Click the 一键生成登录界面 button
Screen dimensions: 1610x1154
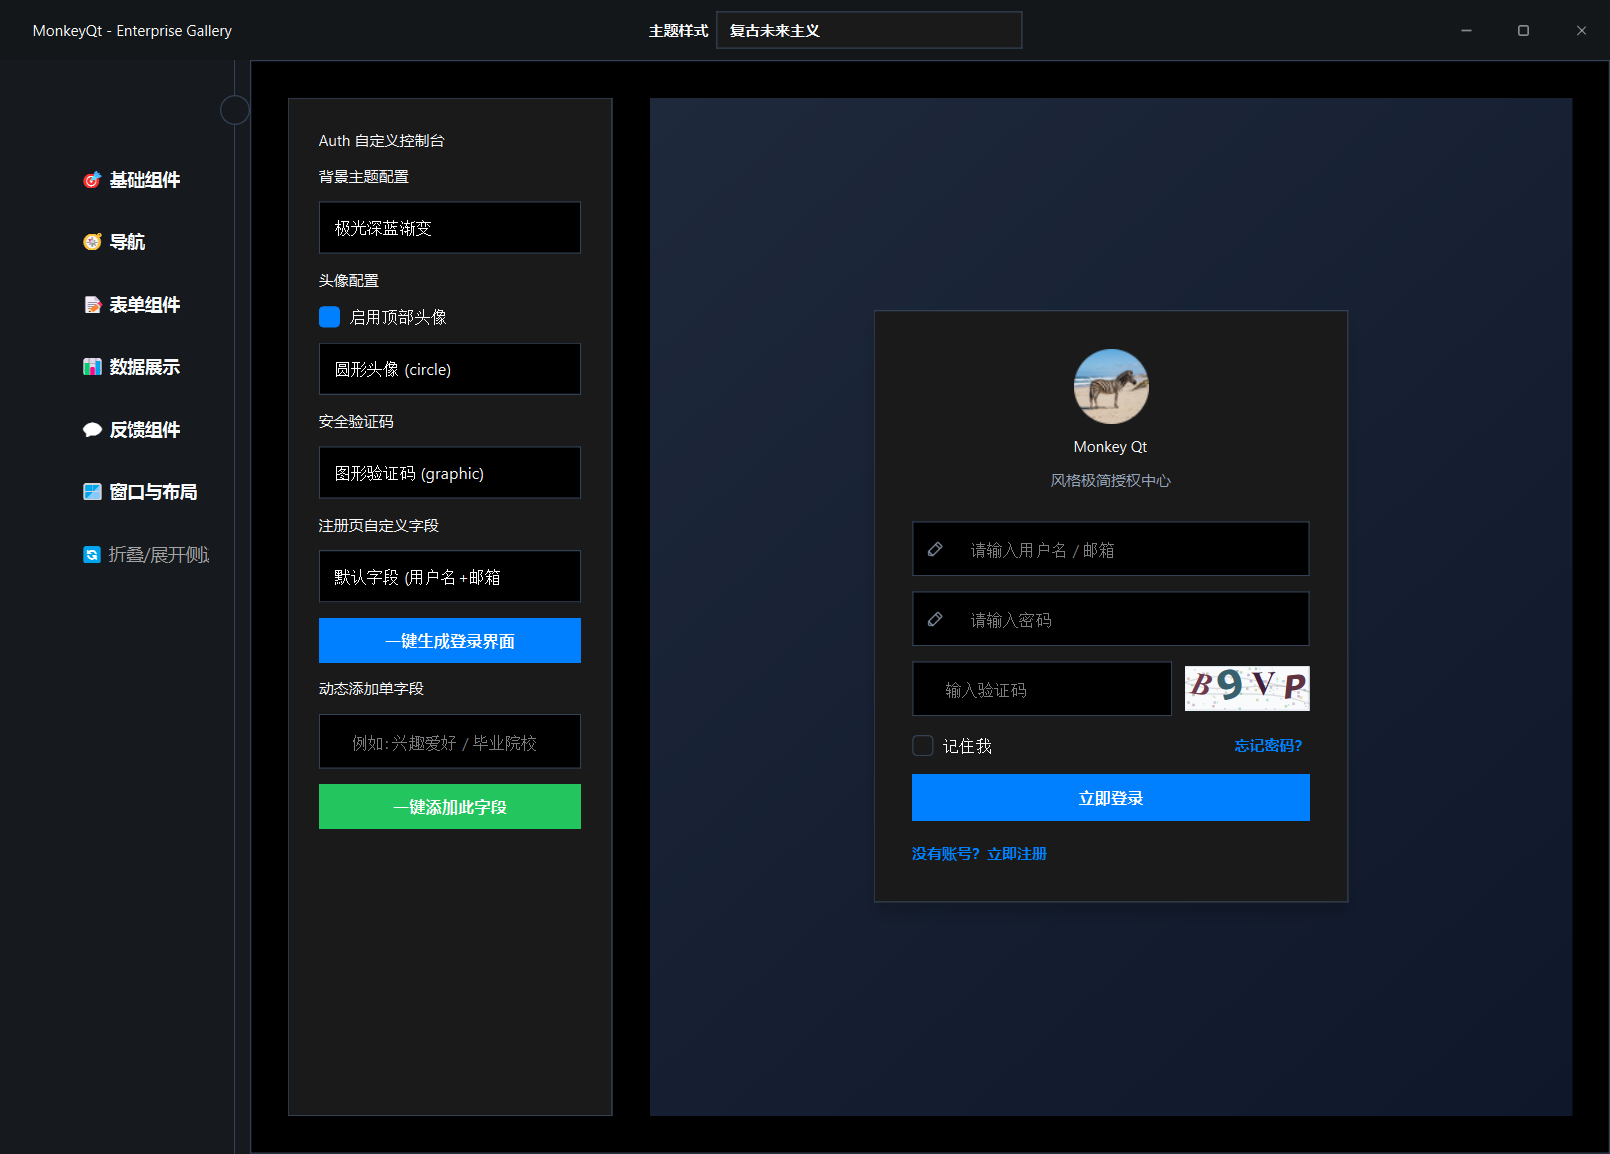pos(450,641)
